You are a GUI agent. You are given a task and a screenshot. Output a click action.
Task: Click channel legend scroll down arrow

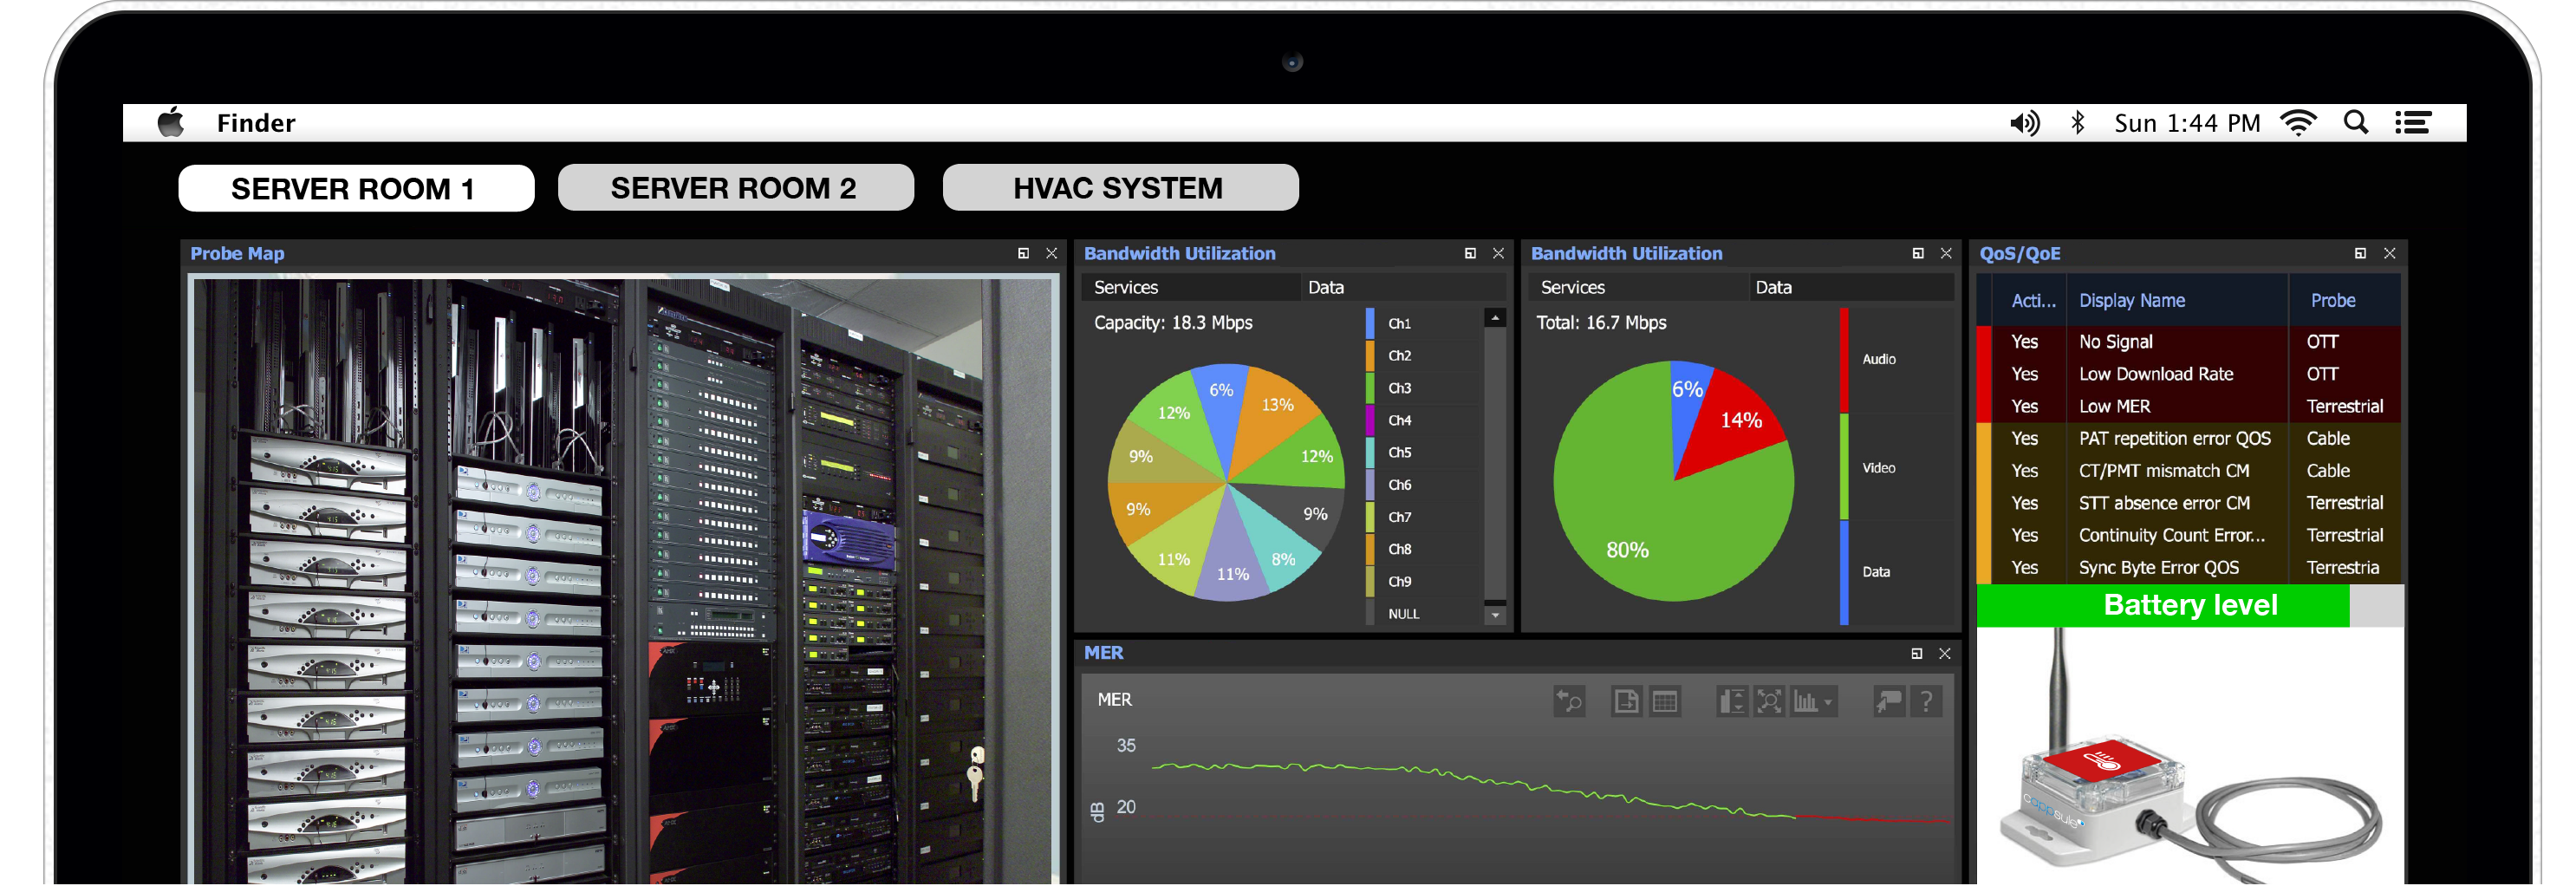tap(1495, 616)
